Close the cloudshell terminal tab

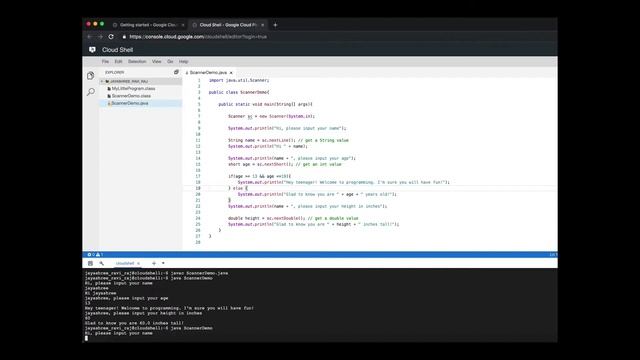coord(138,263)
